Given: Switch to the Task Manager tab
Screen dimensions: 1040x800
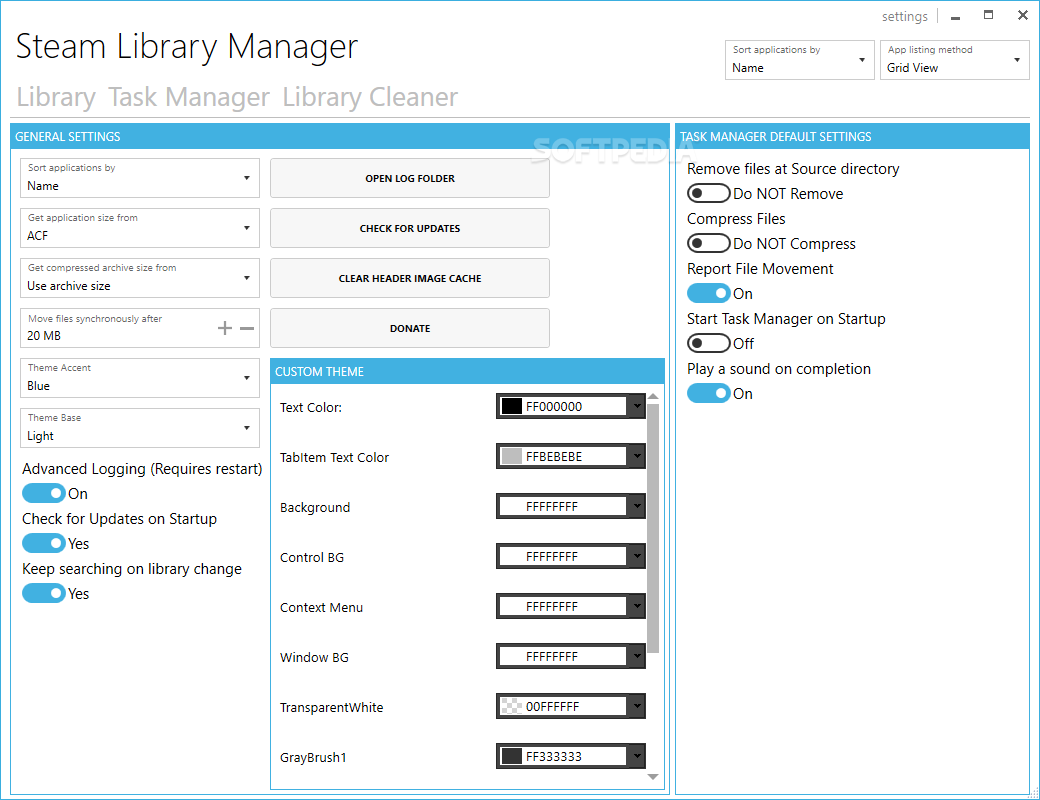Looking at the screenshot, I should click(x=189, y=98).
